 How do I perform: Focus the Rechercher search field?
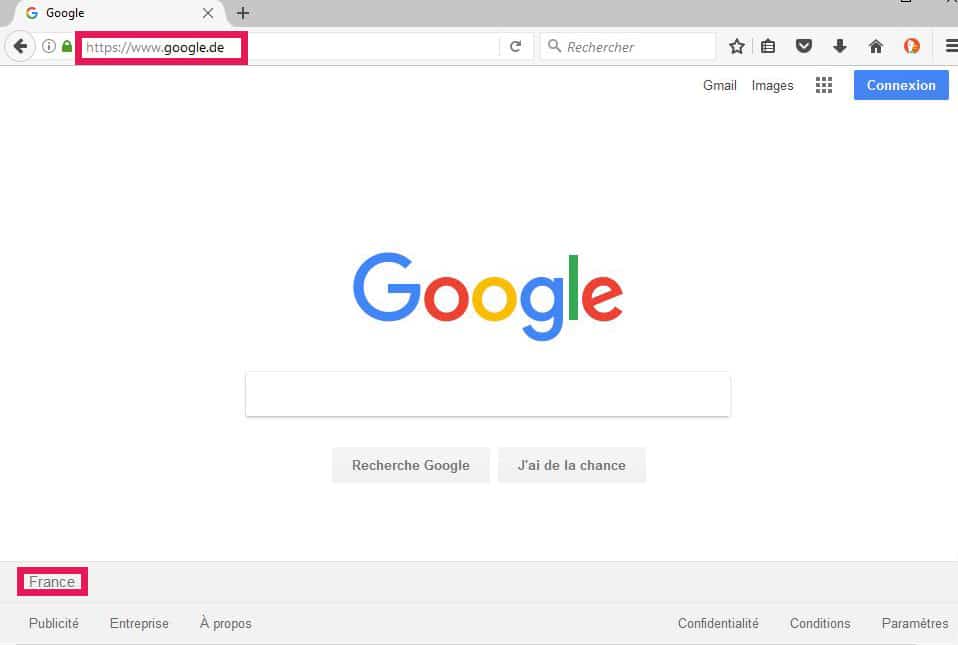pos(628,46)
